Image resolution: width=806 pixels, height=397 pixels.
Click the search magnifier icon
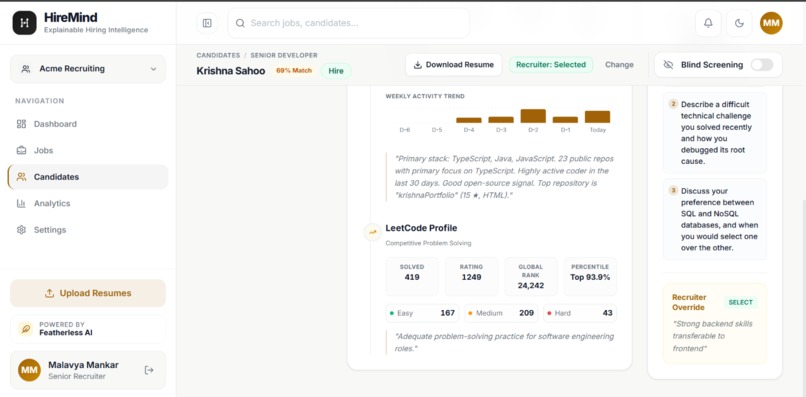(240, 23)
